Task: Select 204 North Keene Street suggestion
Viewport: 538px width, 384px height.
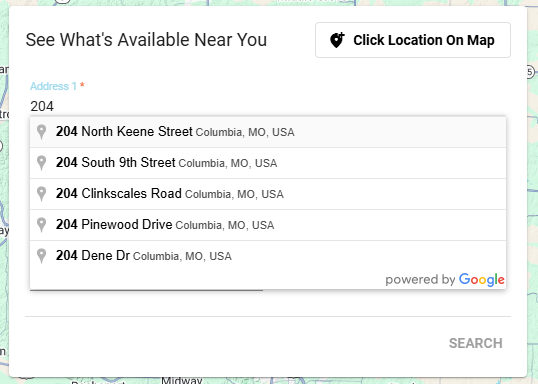Action: point(268,132)
